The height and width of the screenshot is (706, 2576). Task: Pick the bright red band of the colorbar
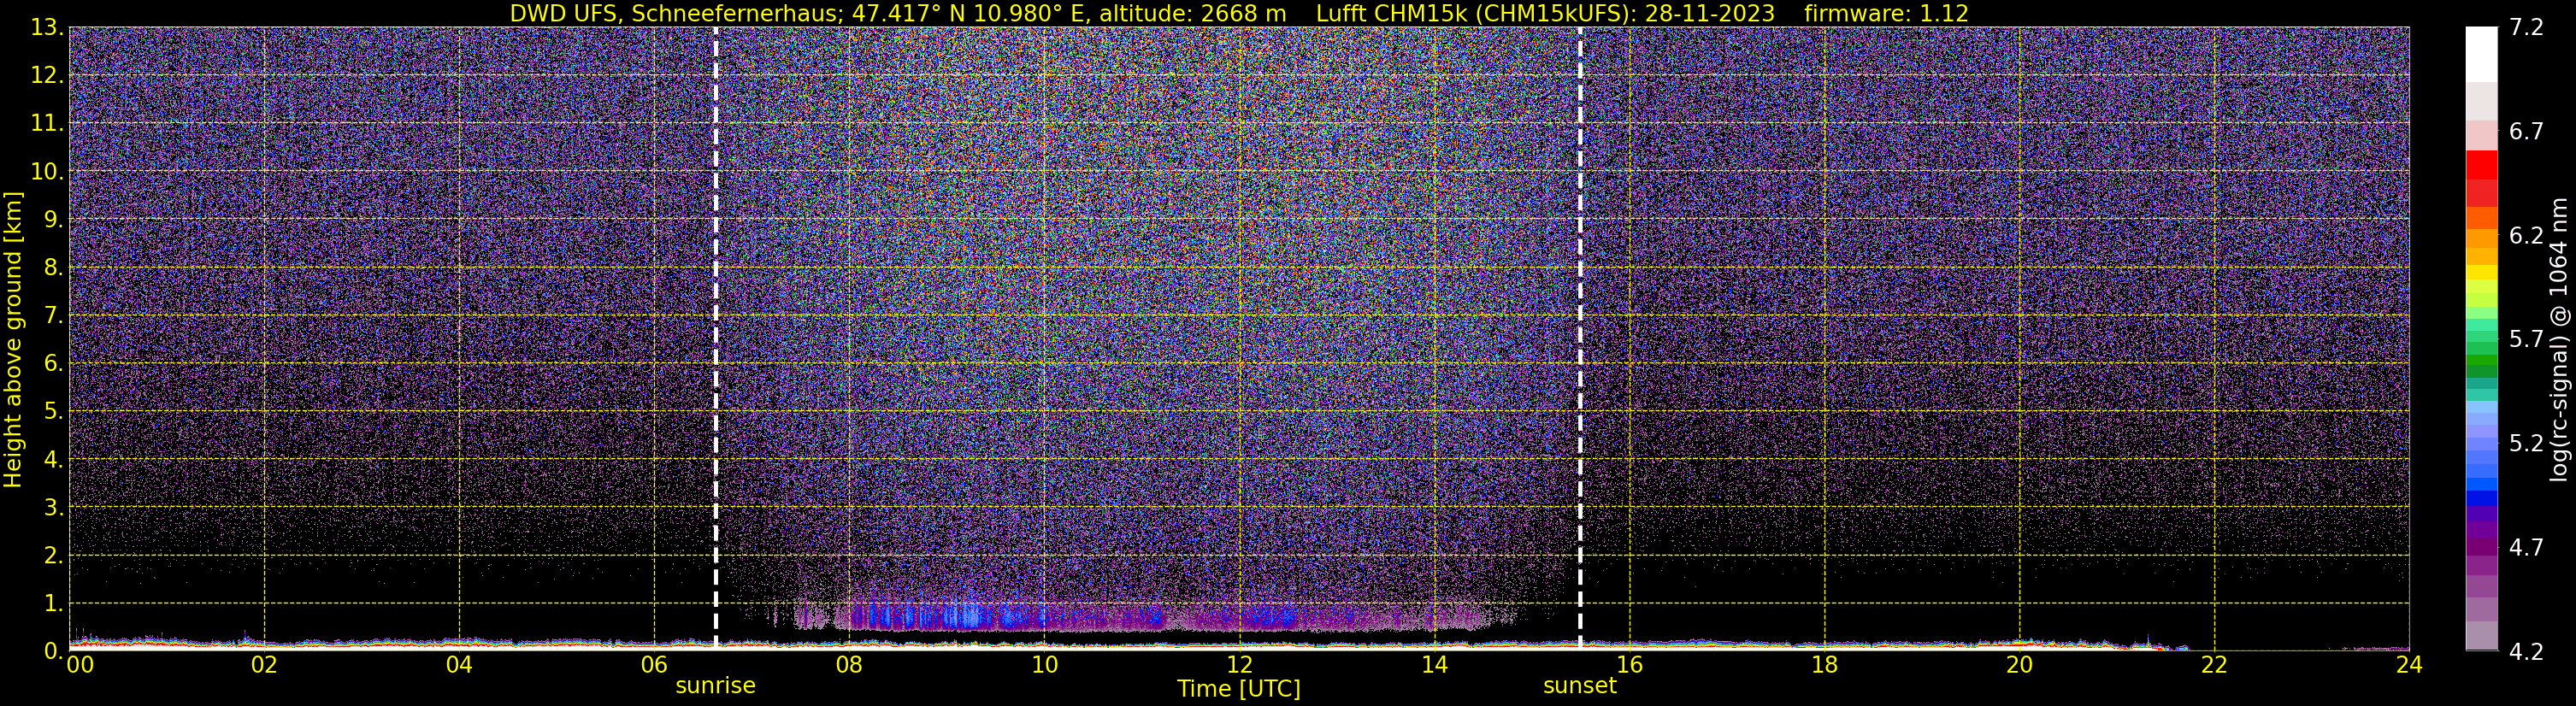[2482, 165]
